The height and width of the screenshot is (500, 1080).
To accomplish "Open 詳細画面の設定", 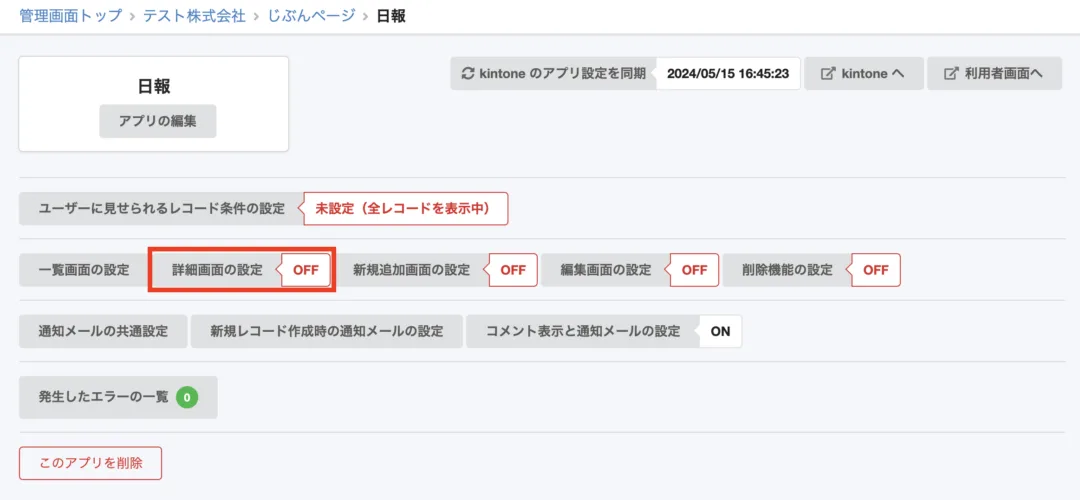I will pyautogui.click(x=217, y=270).
